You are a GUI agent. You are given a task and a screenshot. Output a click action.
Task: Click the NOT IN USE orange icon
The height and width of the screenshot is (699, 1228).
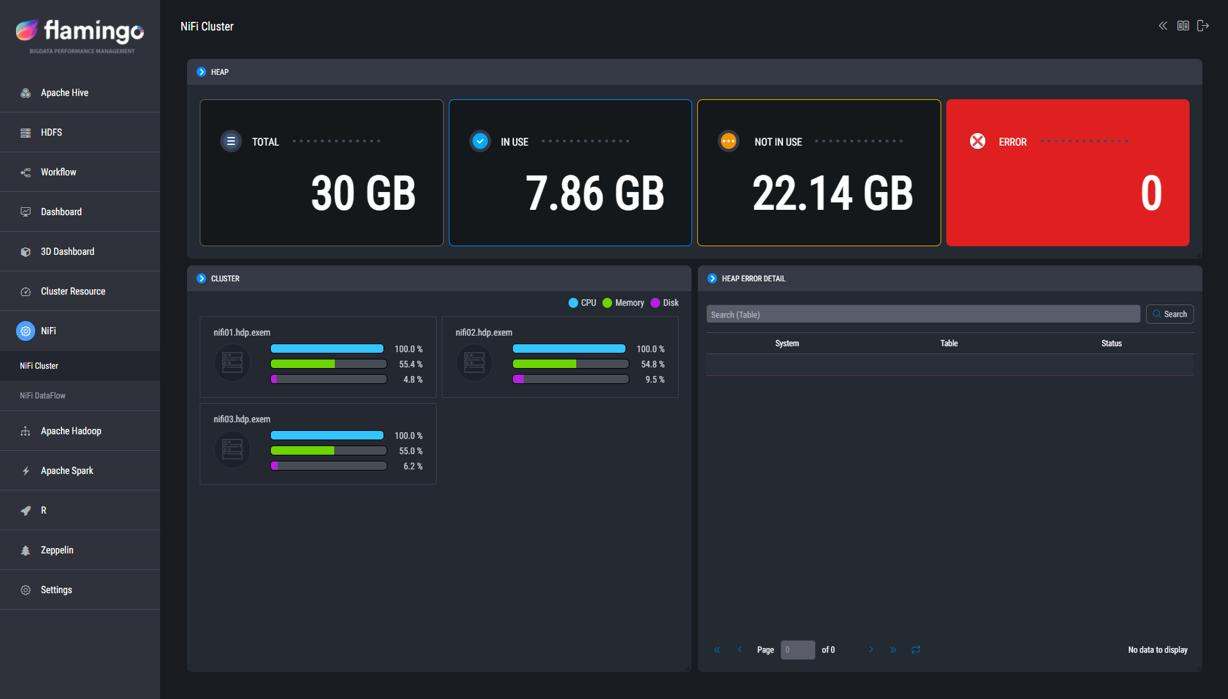[x=728, y=141]
